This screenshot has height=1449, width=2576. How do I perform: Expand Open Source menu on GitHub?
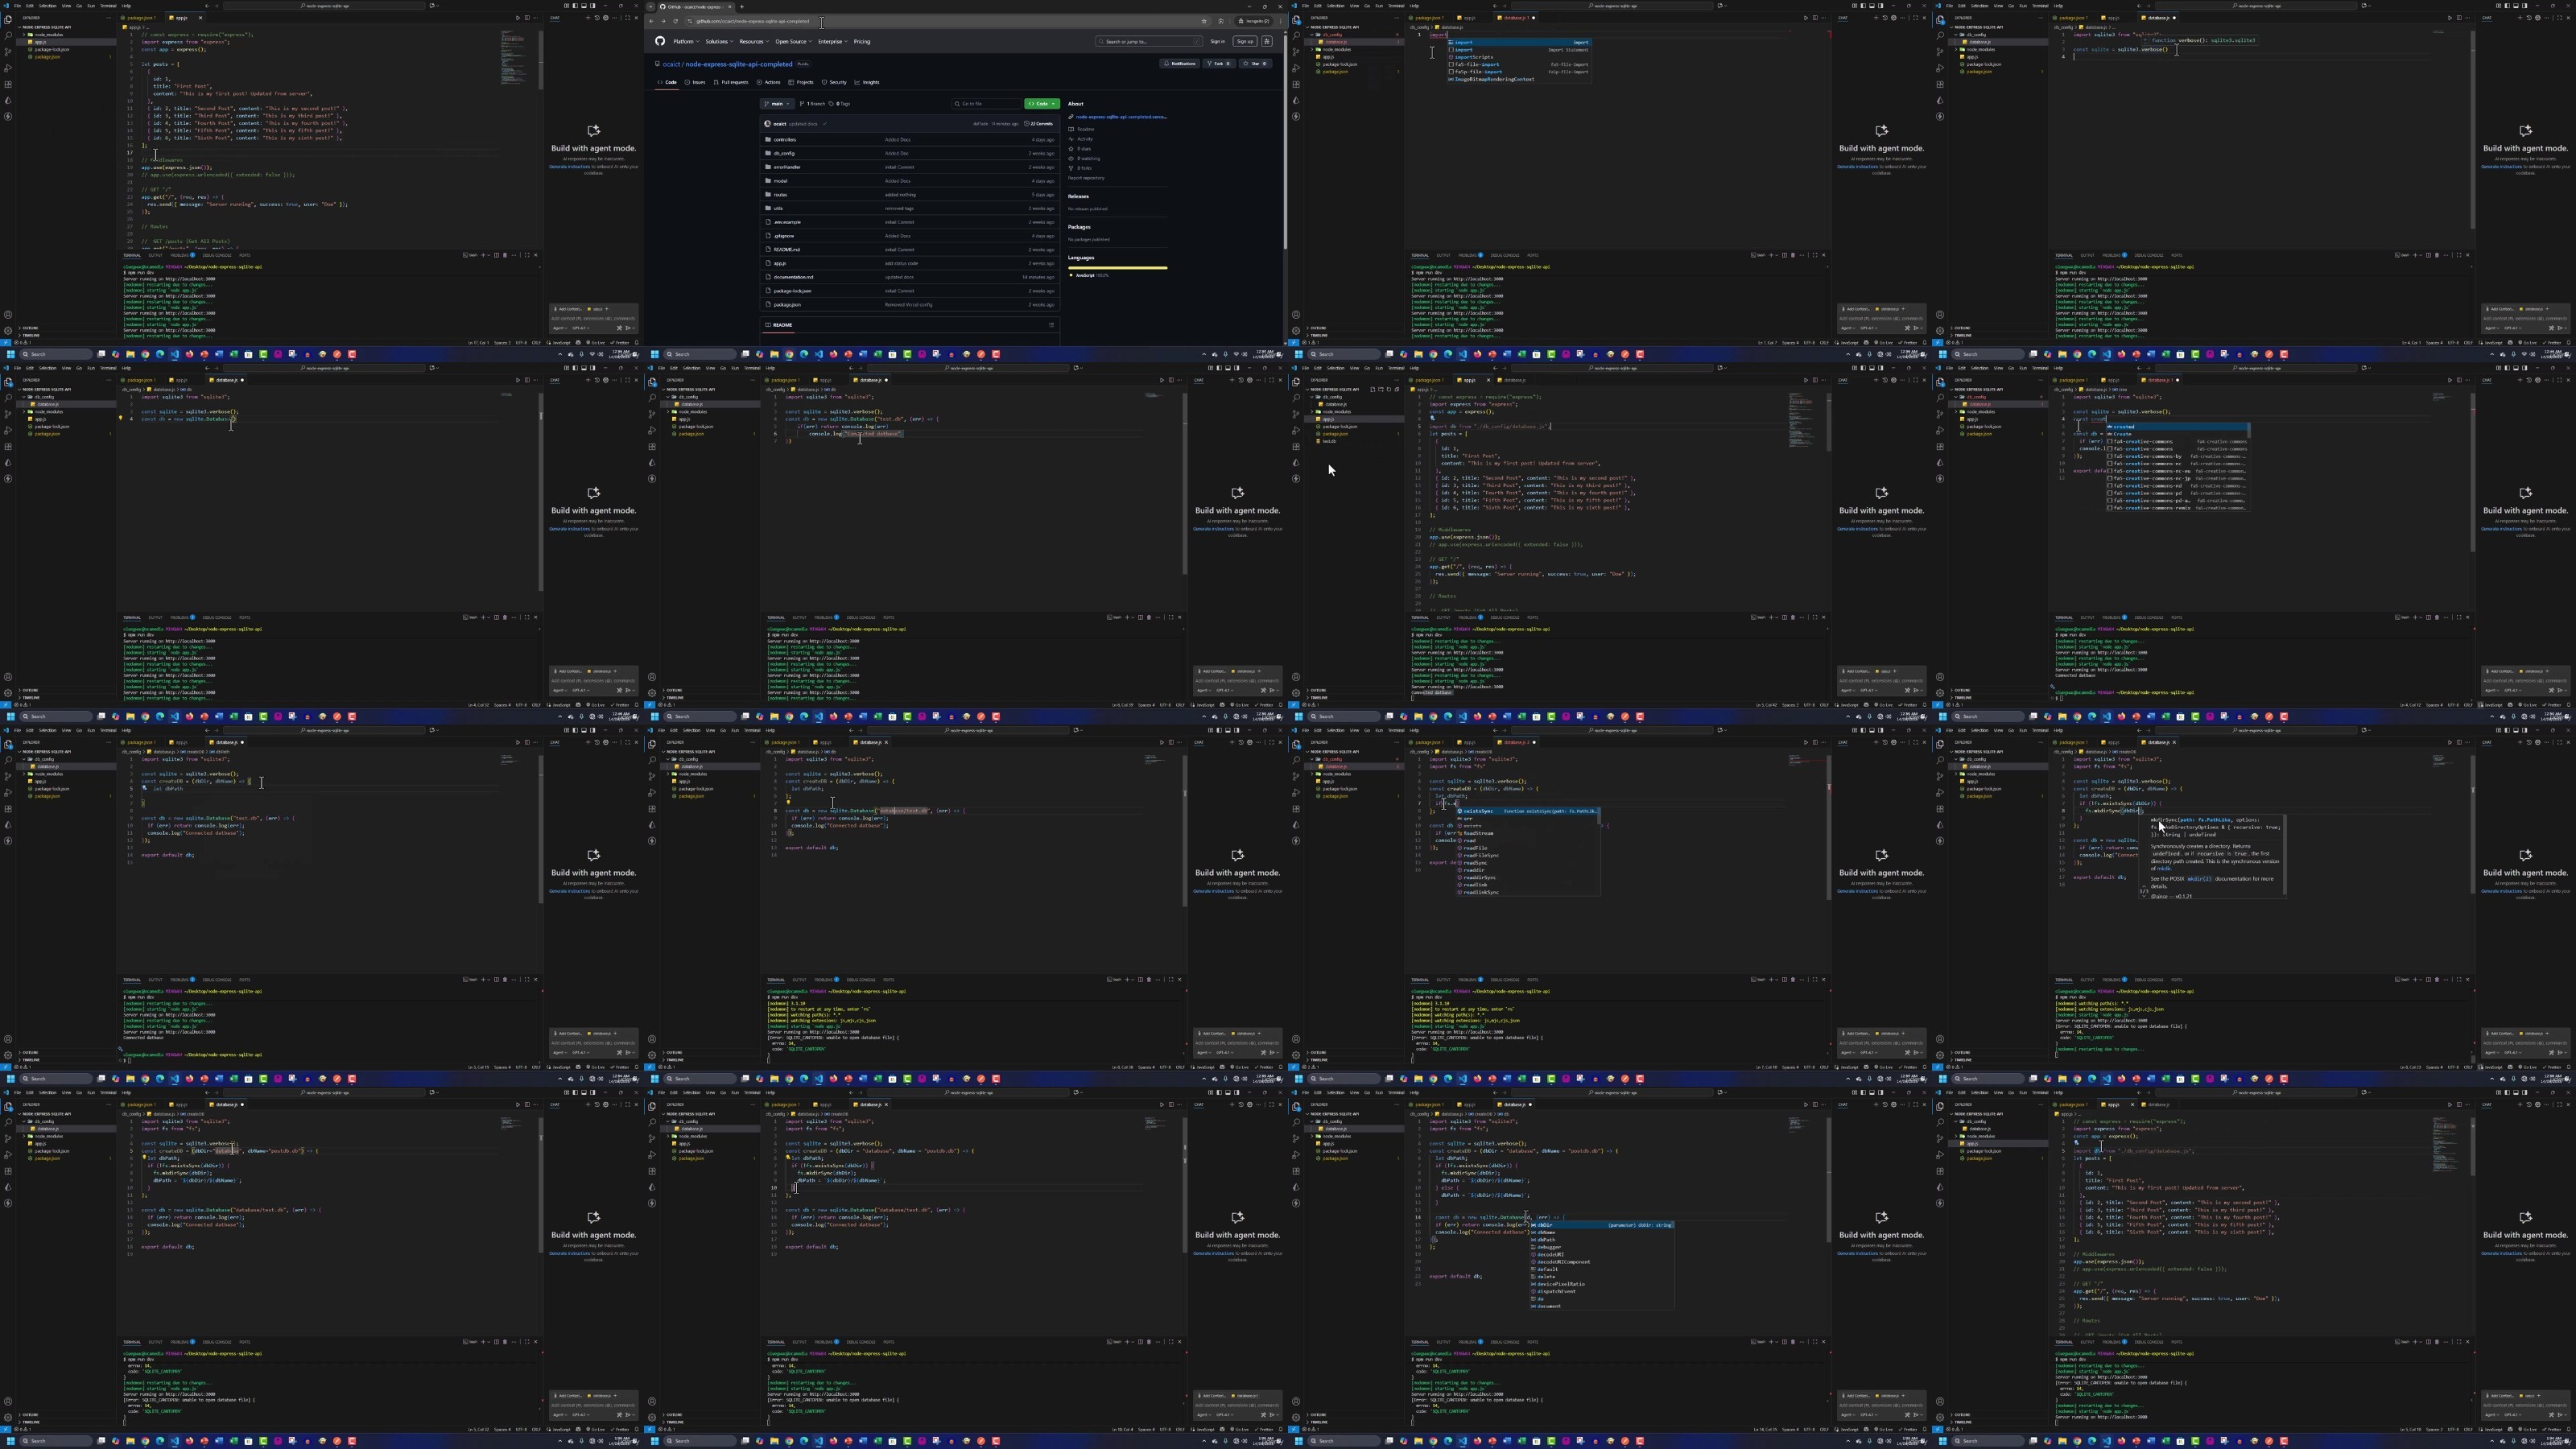click(795, 41)
